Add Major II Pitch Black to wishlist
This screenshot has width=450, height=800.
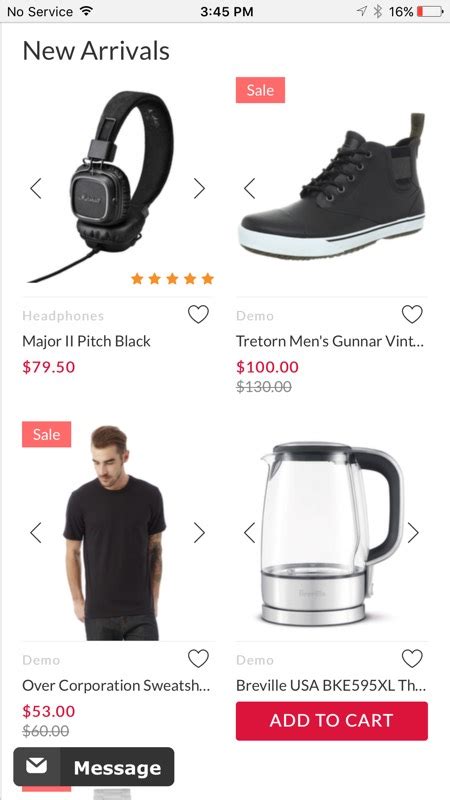pyautogui.click(x=198, y=314)
